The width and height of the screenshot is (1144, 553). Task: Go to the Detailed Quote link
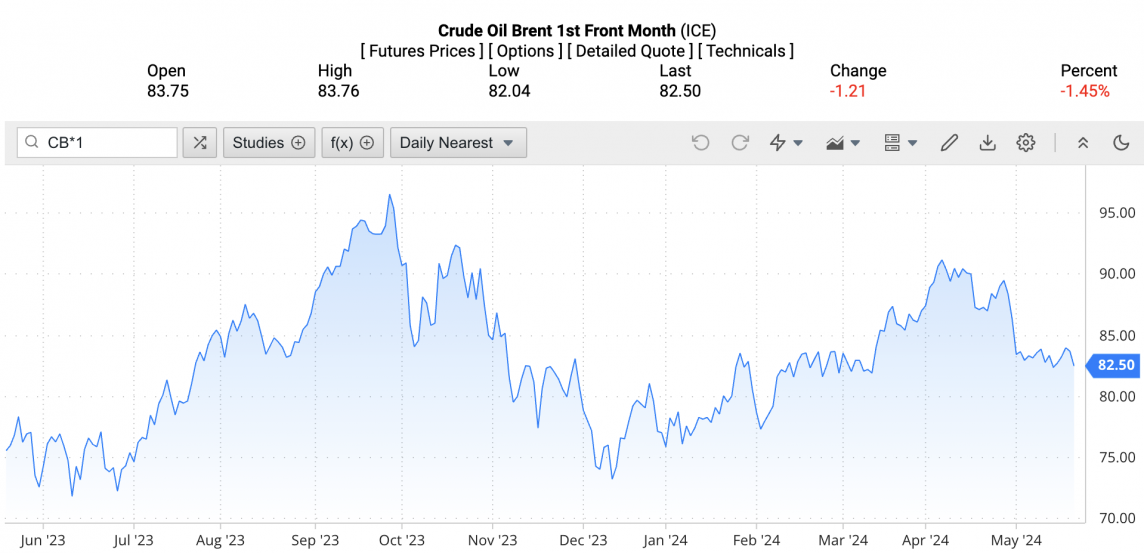click(629, 50)
